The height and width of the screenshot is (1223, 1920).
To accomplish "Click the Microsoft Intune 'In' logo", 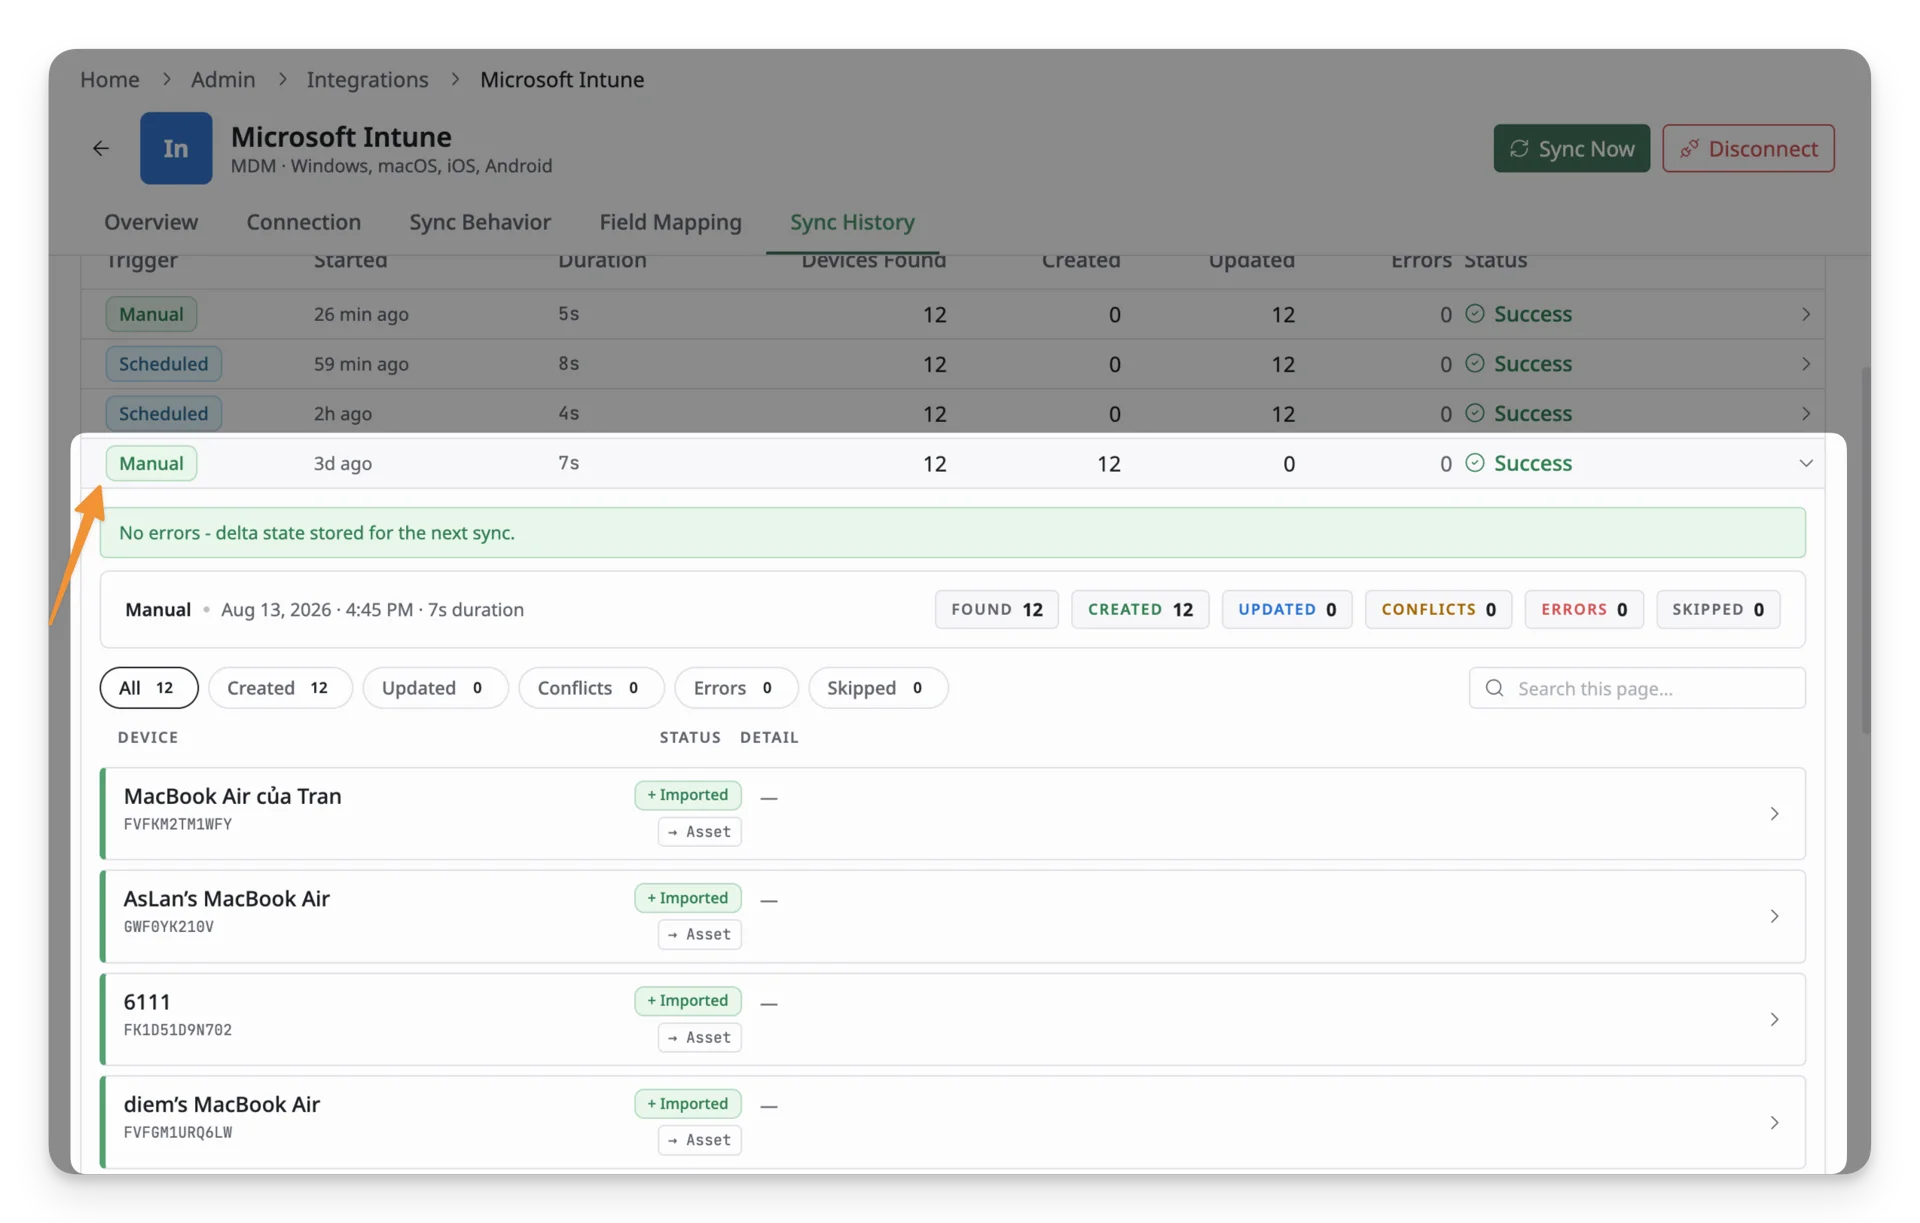I will [176, 148].
